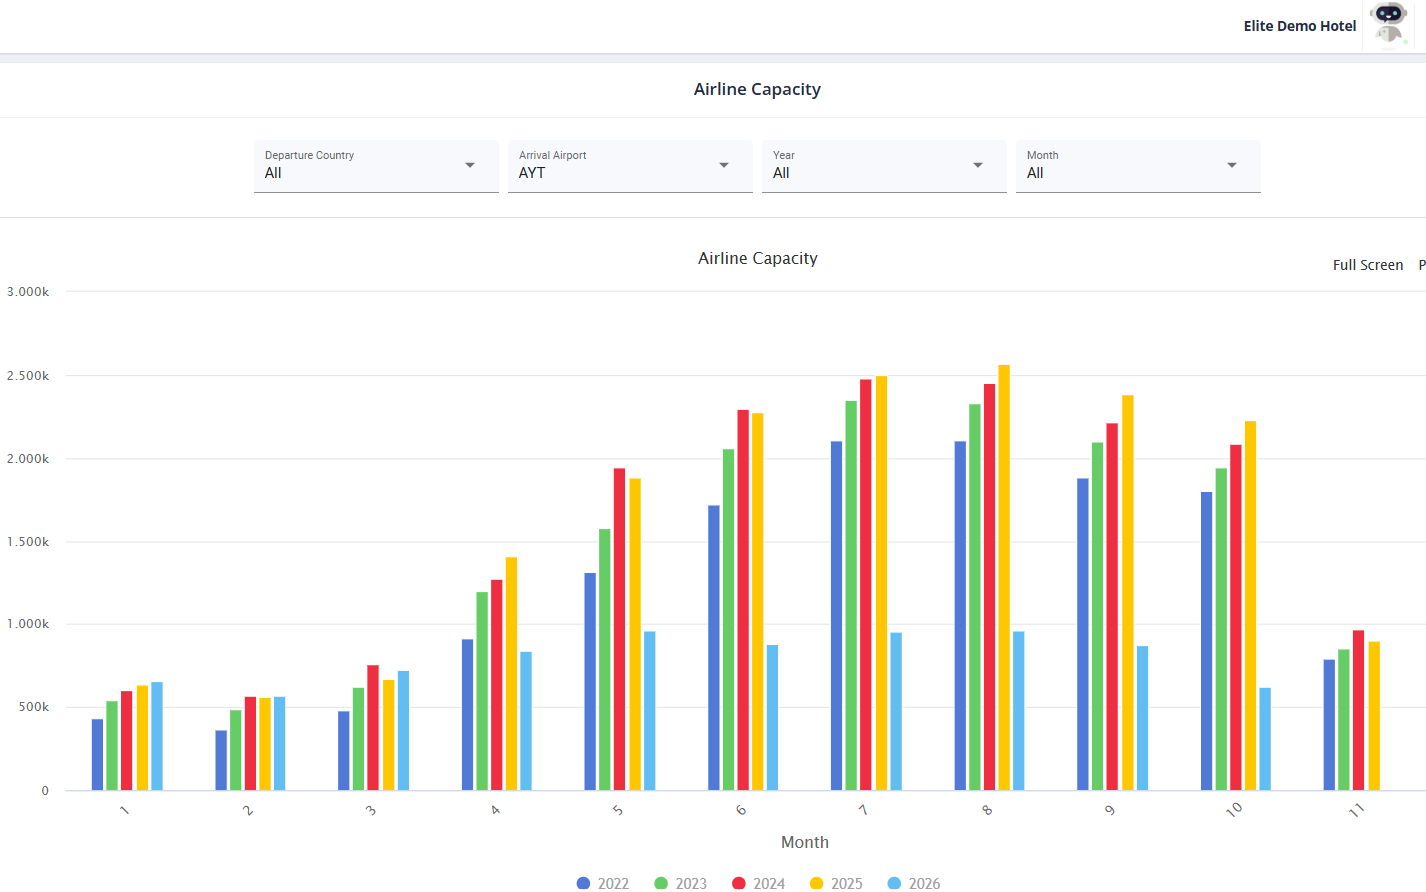
Task: Click Elite Demo Hotel name
Action: tap(1299, 26)
